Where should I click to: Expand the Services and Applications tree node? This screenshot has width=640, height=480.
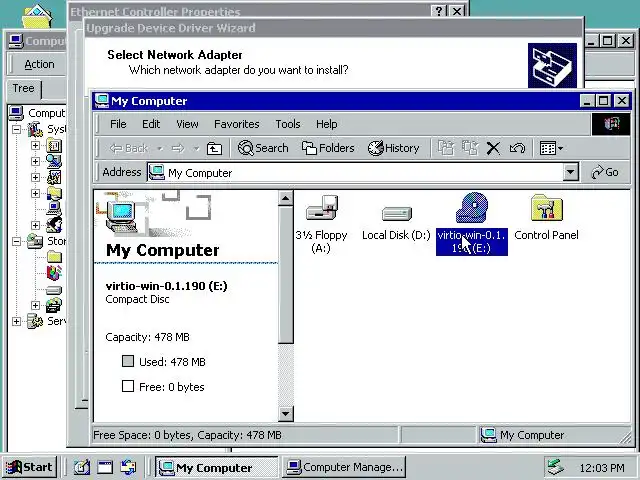pyautogui.click(x=16, y=321)
